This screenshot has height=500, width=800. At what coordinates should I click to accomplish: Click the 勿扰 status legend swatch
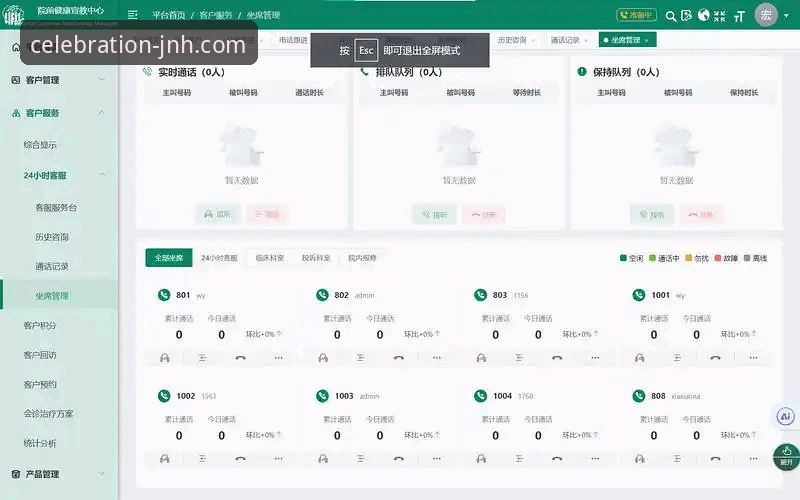[x=689, y=258]
